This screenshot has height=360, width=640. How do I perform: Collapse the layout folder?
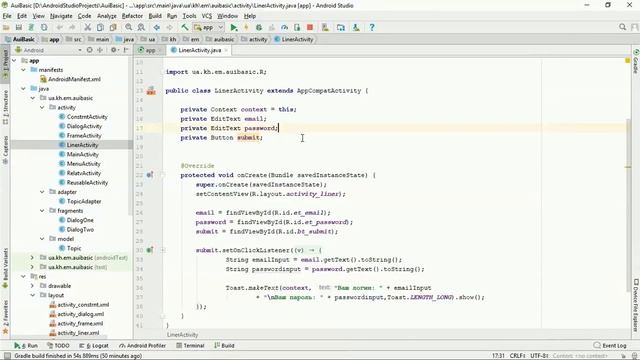click(32, 295)
